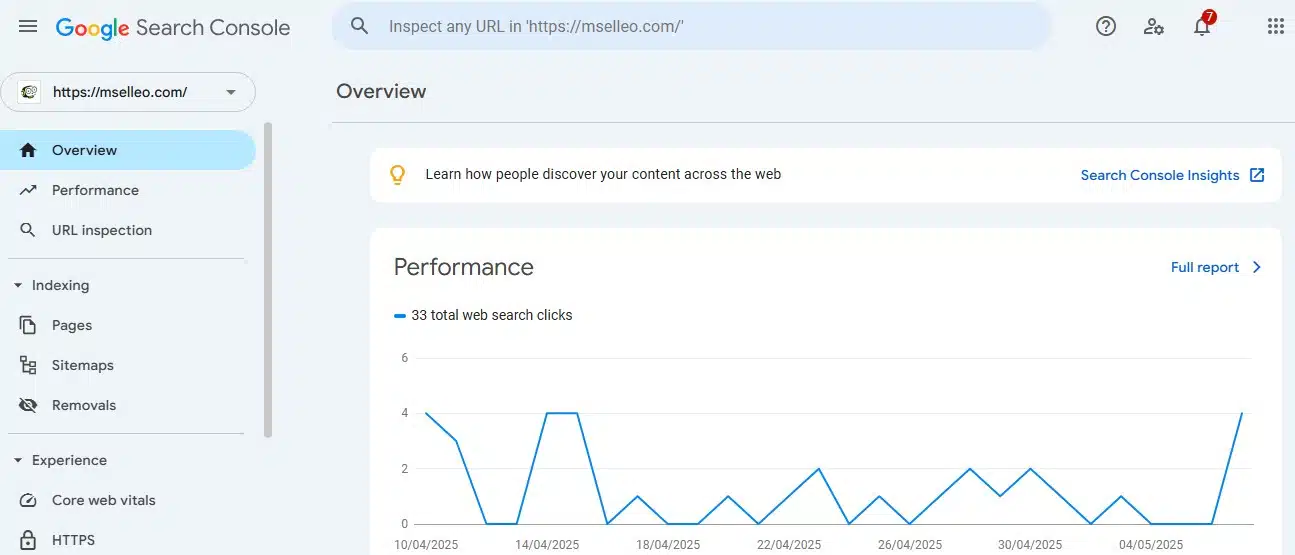Select Overview in the sidebar

(x=128, y=150)
